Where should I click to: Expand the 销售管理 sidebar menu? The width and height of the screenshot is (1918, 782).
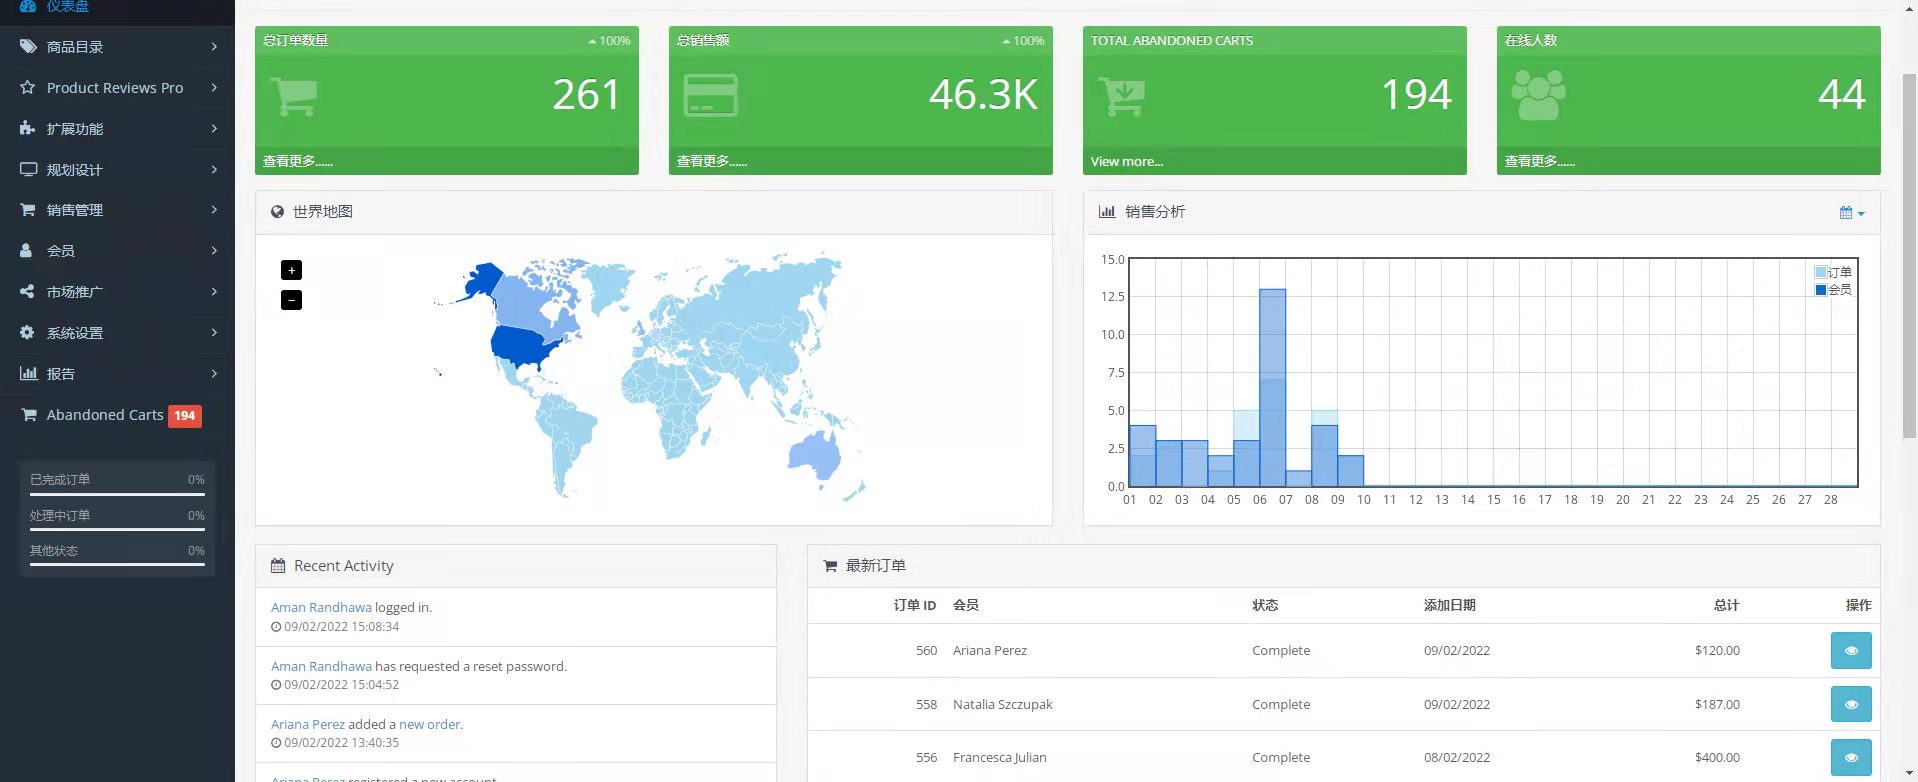117,210
